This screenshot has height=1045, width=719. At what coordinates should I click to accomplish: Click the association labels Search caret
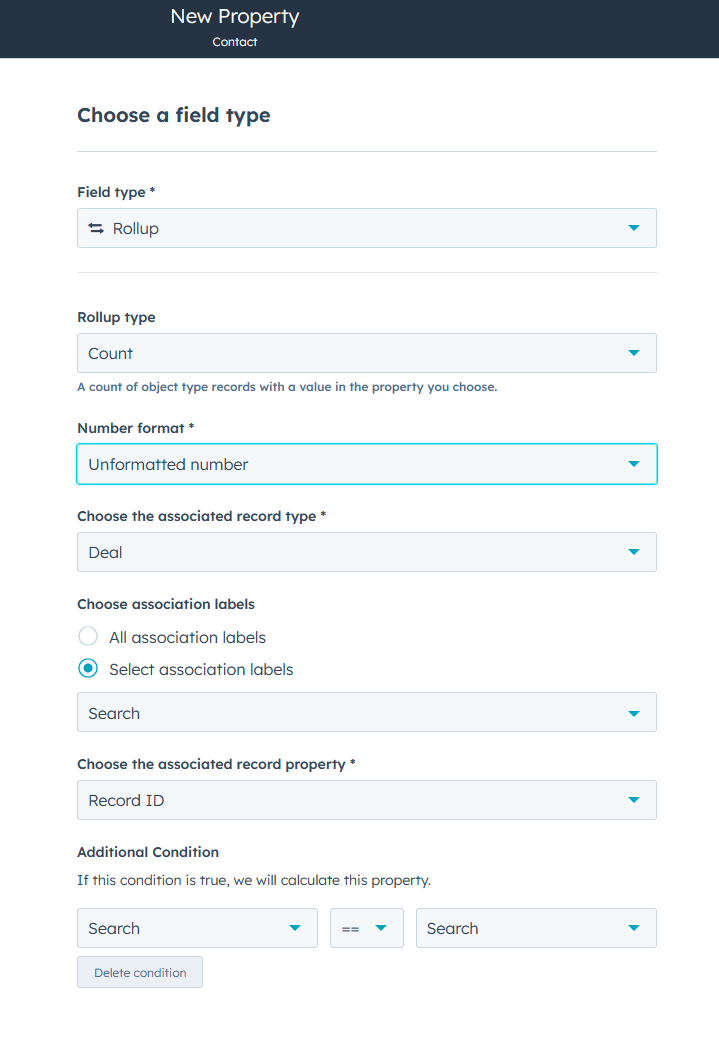click(x=634, y=711)
